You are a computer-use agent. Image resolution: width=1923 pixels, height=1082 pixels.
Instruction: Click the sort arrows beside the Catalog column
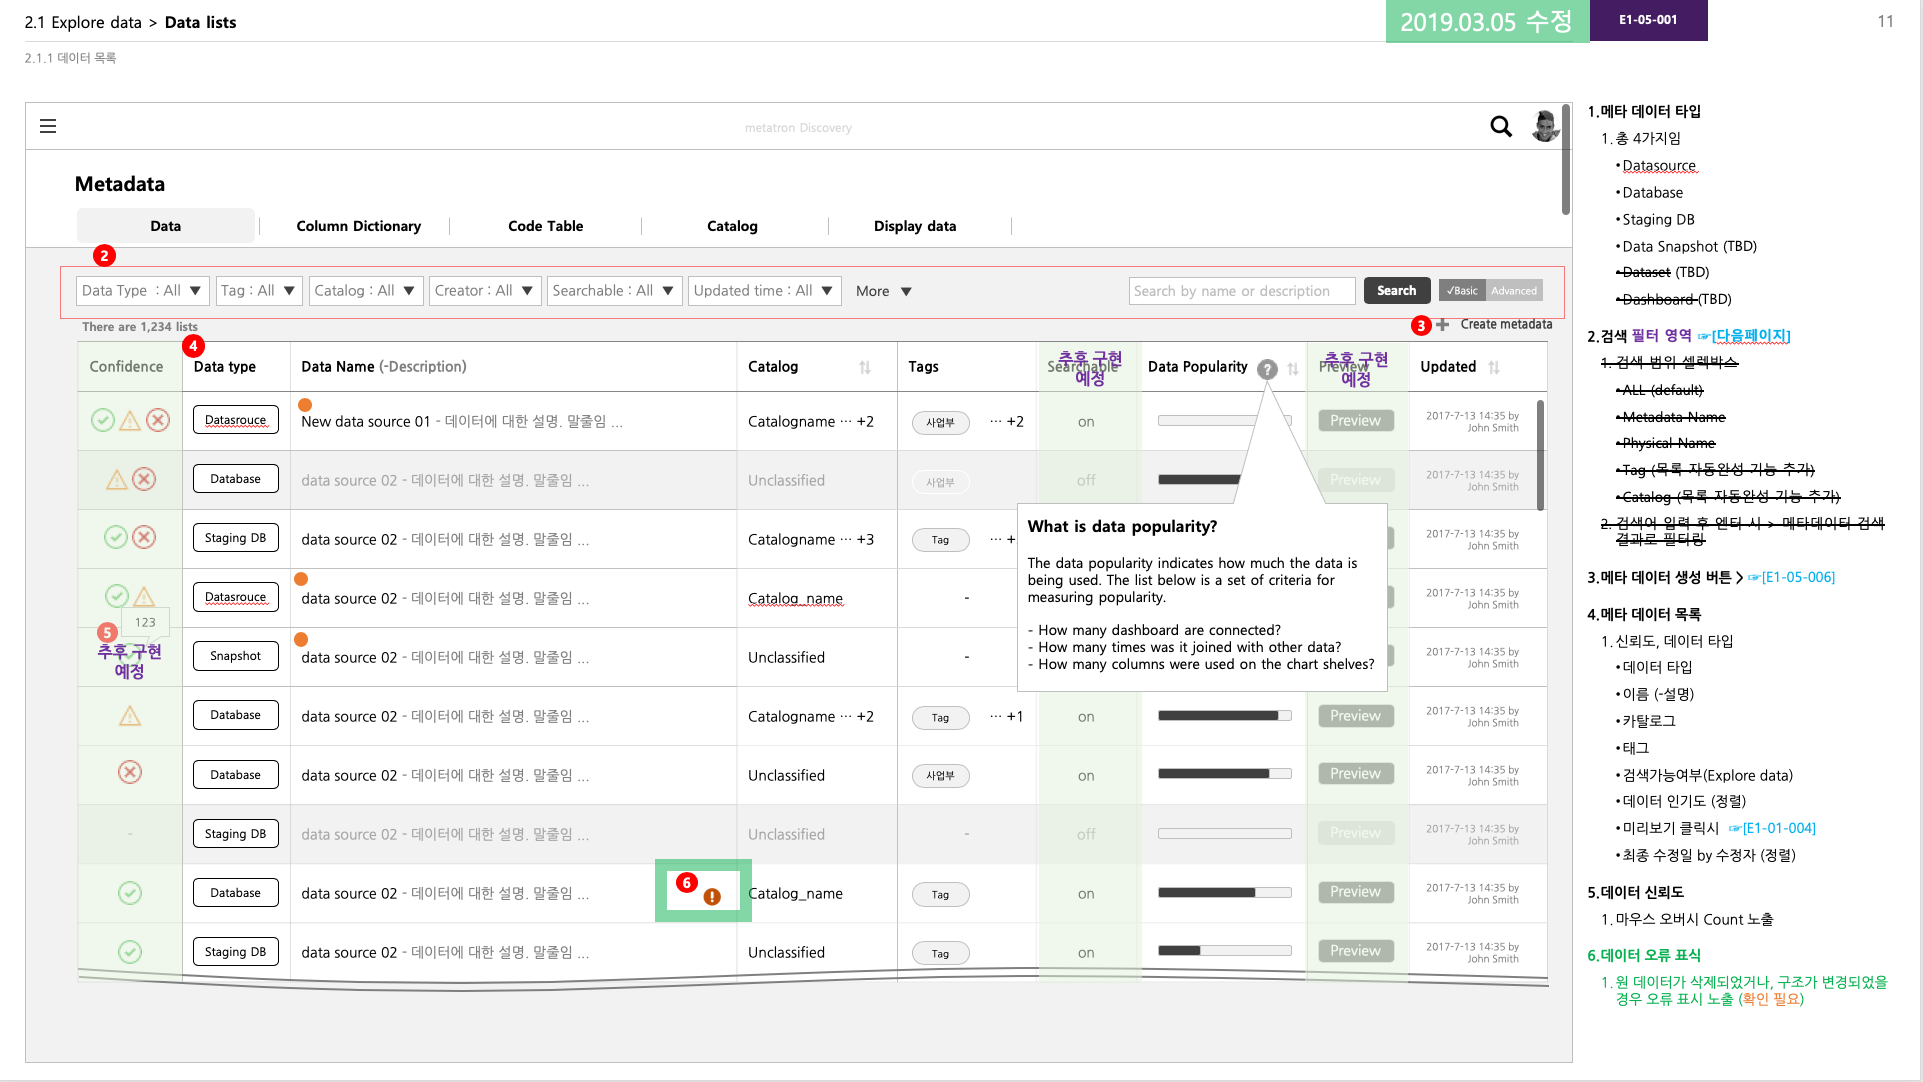[865, 367]
